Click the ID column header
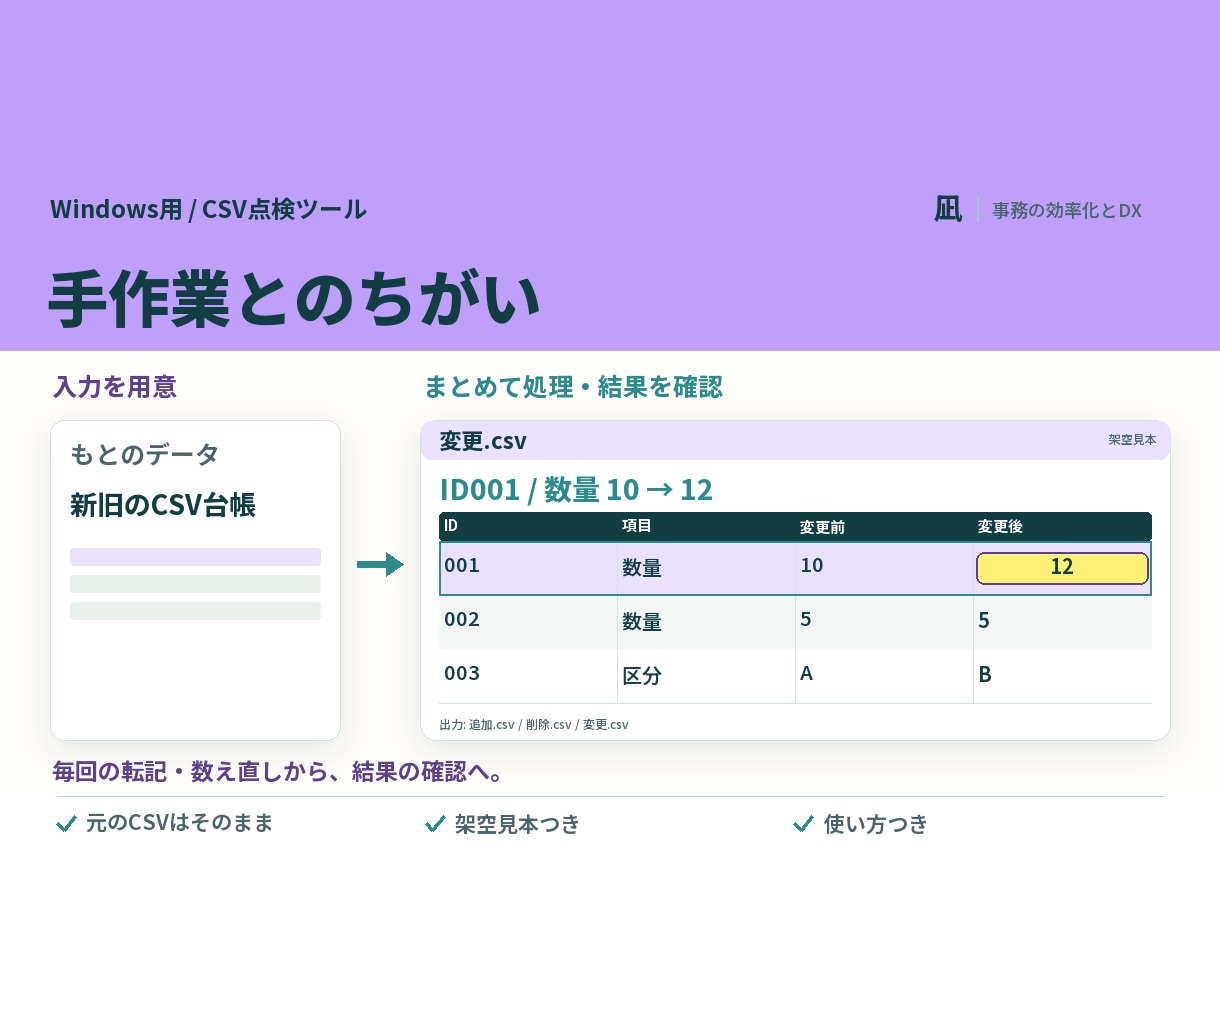 click(x=451, y=526)
